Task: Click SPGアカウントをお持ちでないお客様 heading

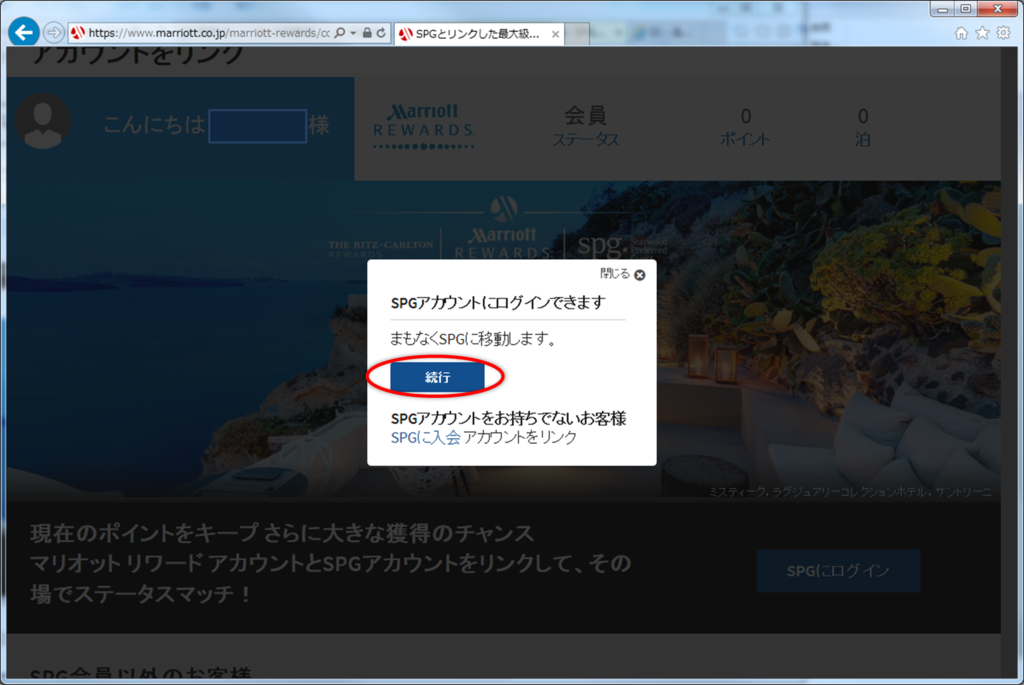Action: [508, 418]
